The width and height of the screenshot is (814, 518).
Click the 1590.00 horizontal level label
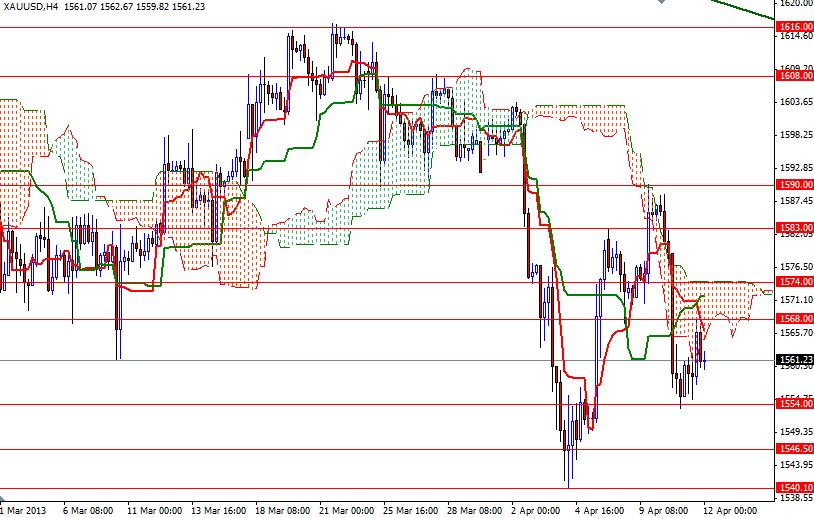(793, 185)
